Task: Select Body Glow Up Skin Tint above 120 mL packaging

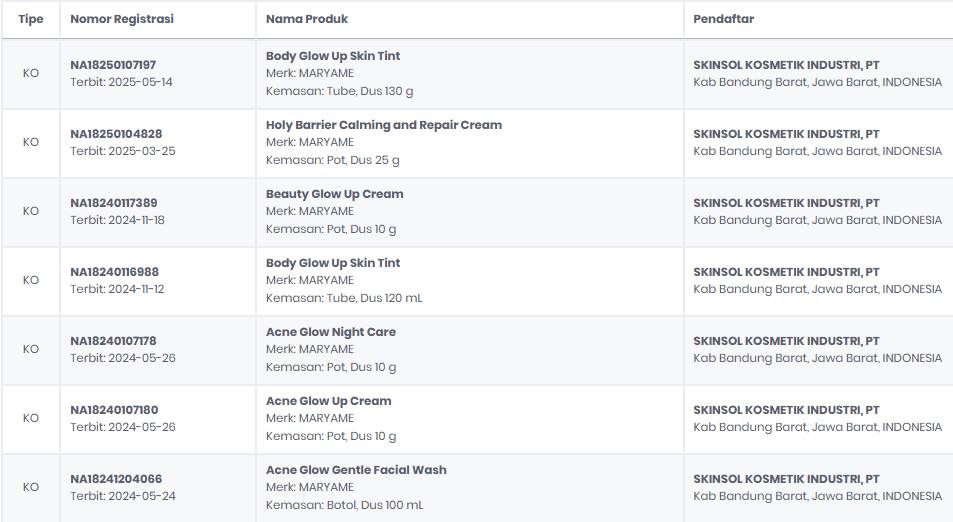Action: [x=333, y=263]
